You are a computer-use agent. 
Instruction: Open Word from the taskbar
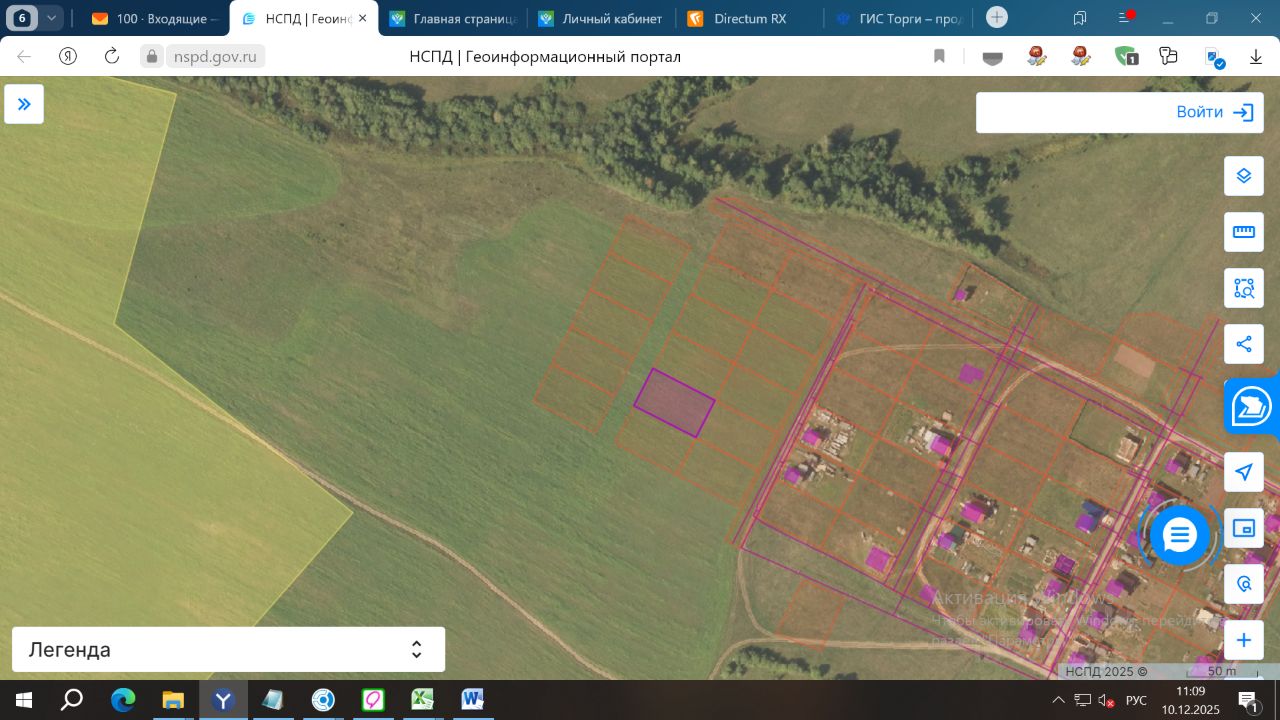click(473, 699)
